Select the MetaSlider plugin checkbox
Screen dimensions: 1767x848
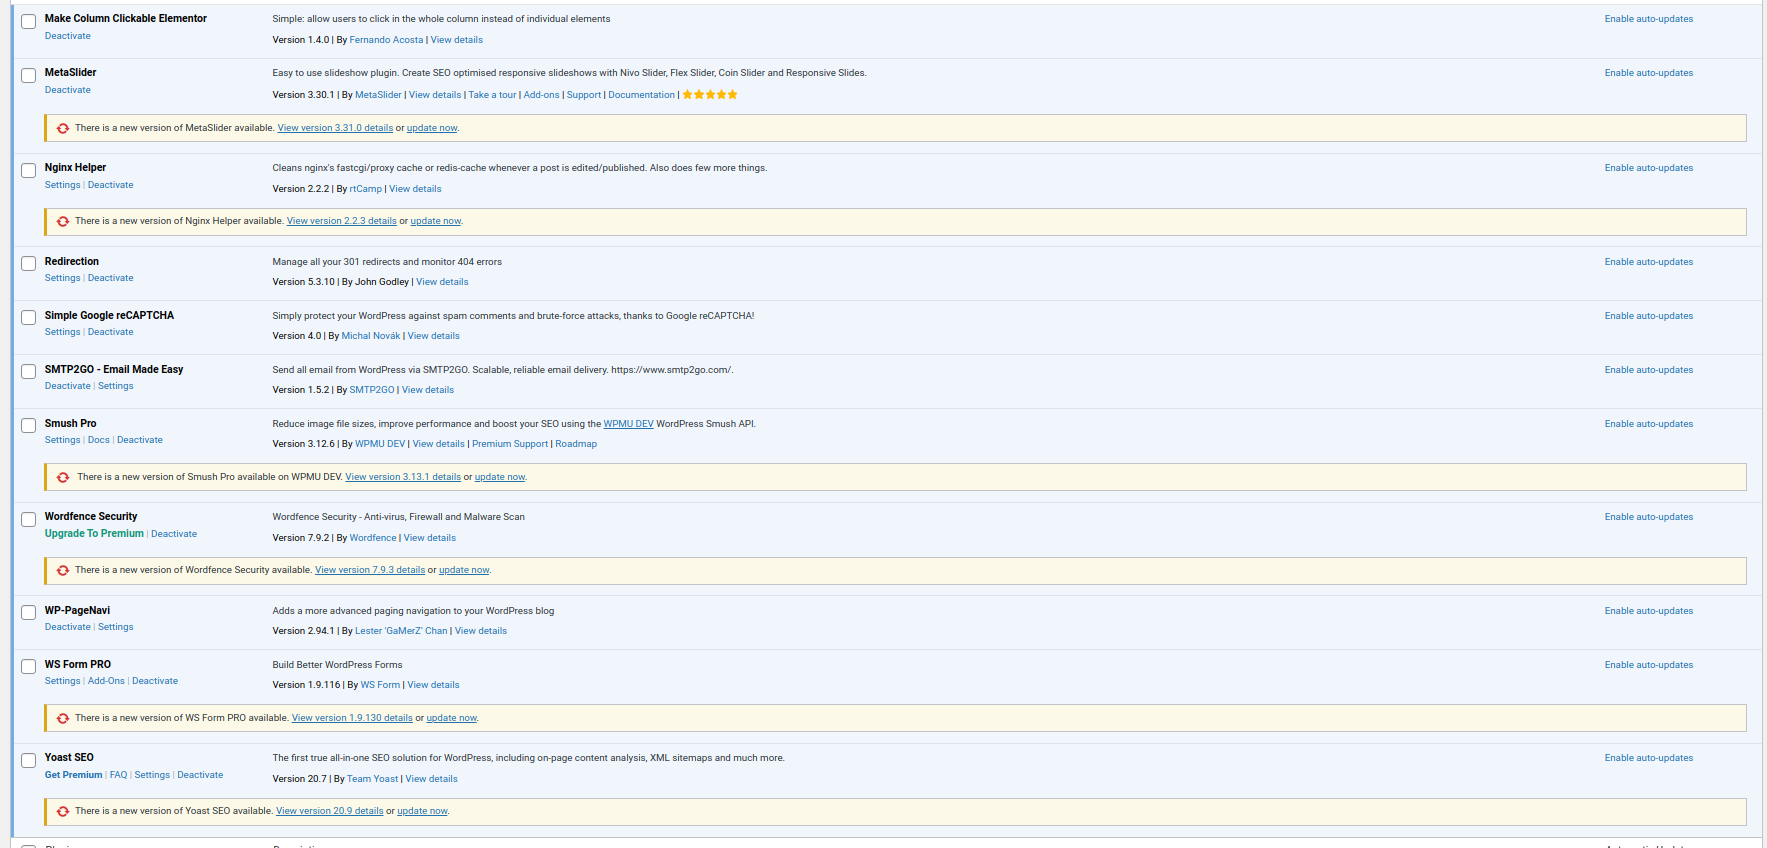(29, 76)
